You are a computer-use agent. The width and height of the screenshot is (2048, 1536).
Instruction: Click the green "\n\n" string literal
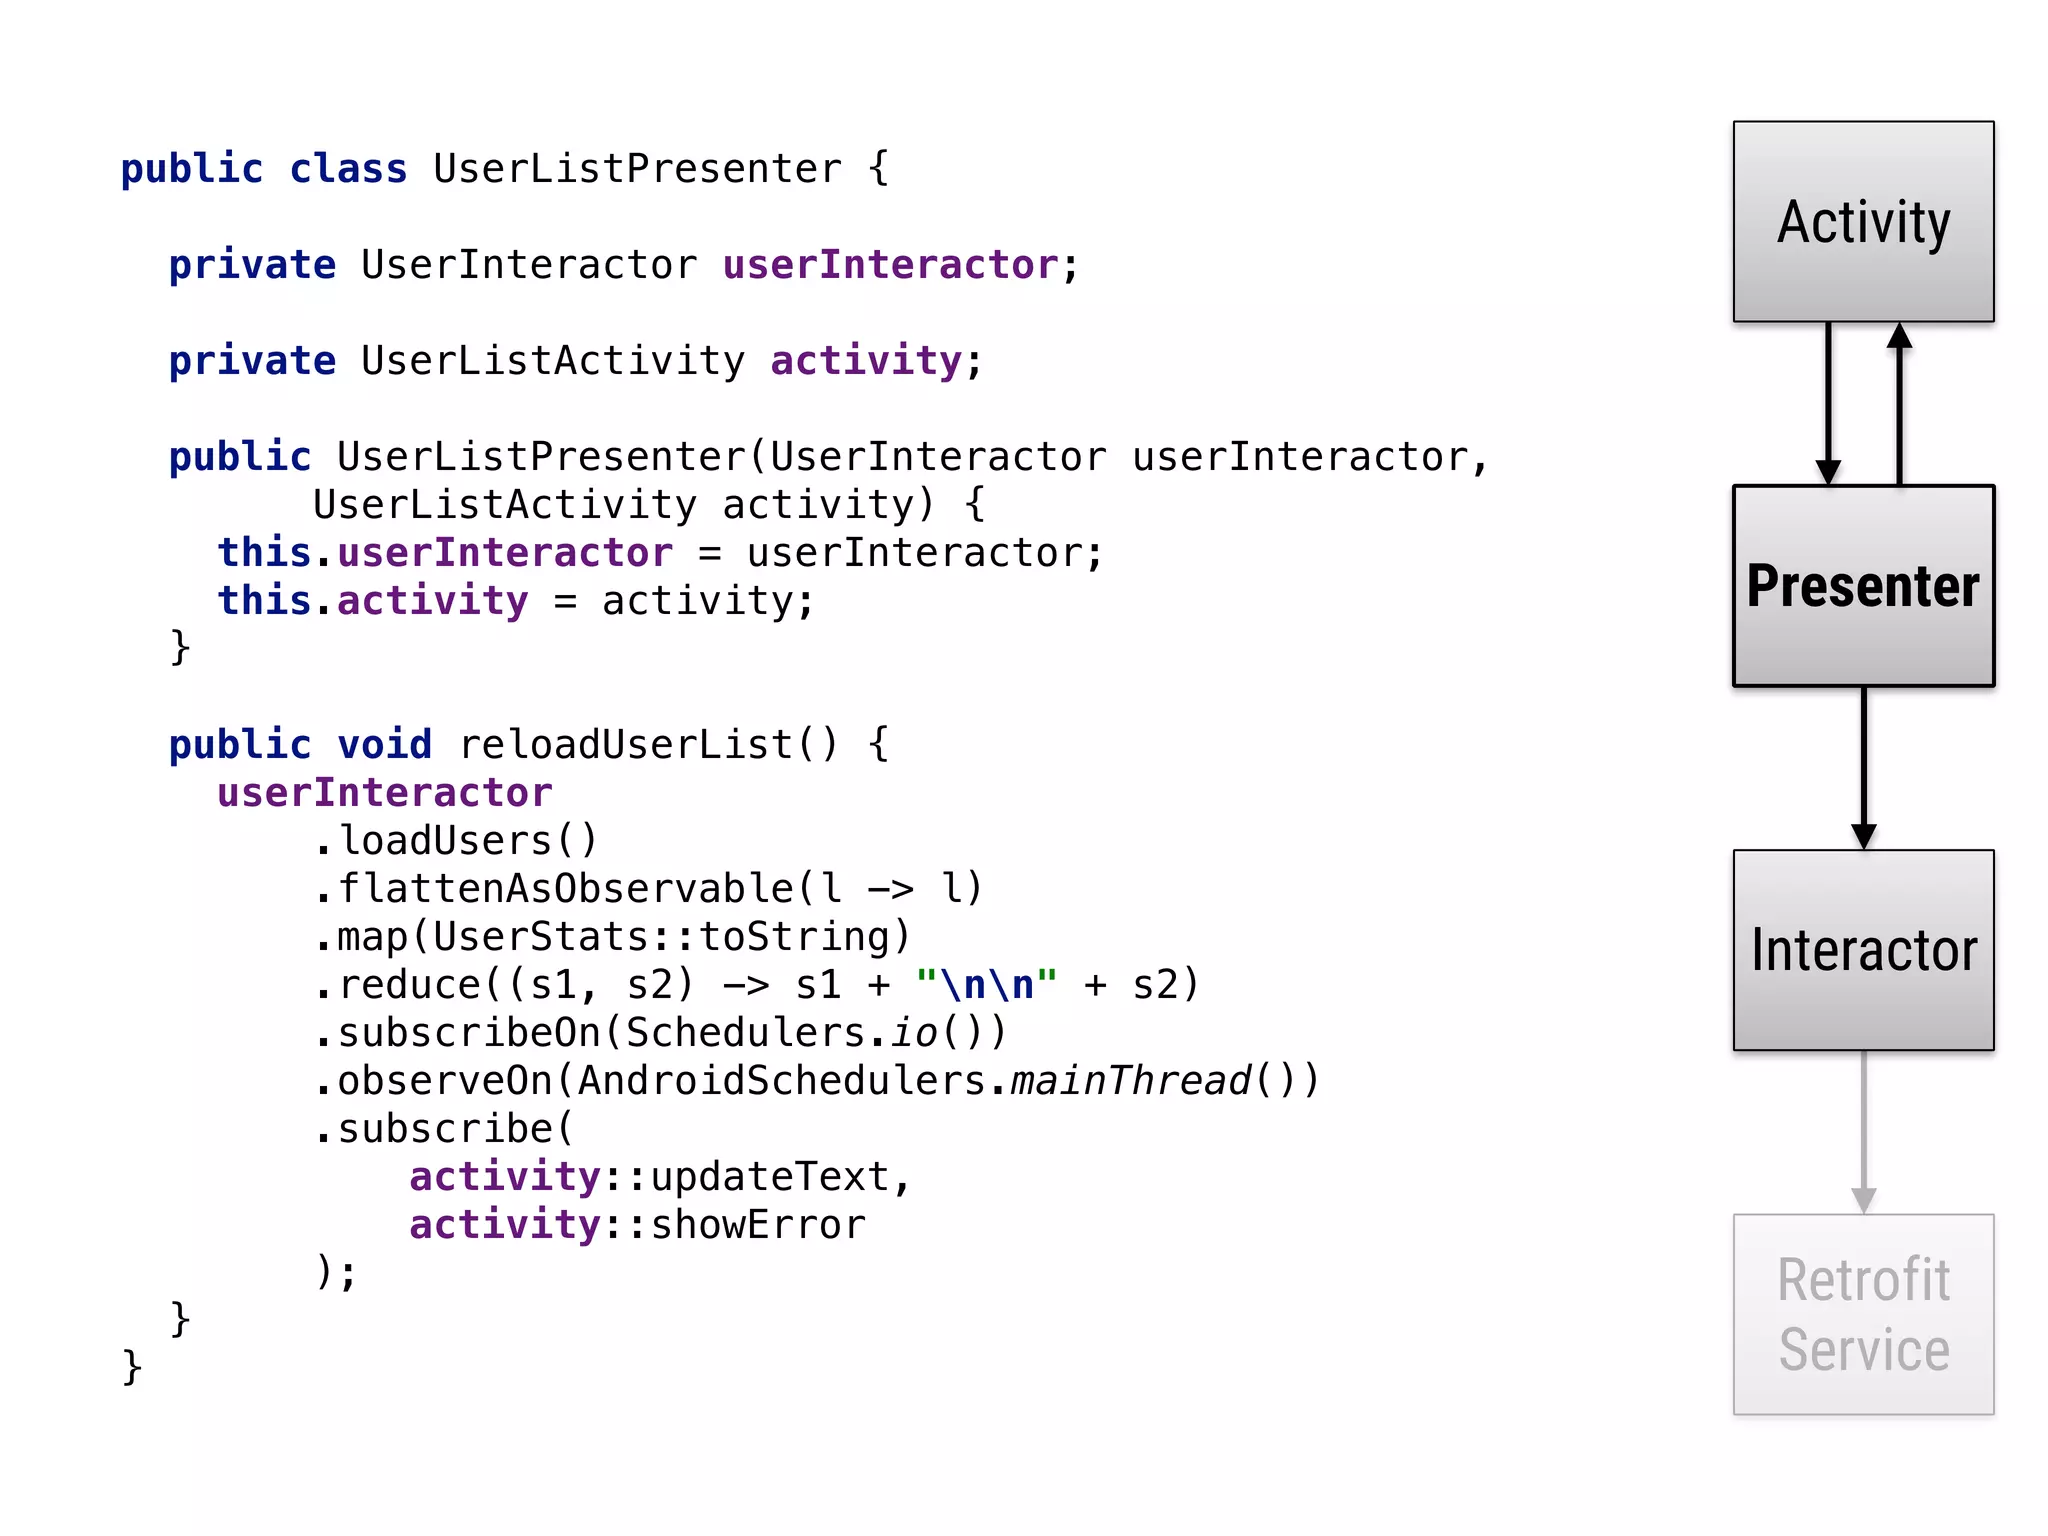coord(986,985)
